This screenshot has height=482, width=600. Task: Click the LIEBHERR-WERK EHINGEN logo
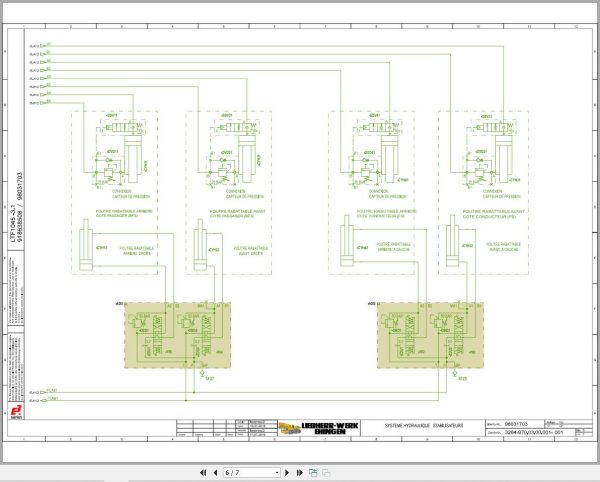click(319, 428)
